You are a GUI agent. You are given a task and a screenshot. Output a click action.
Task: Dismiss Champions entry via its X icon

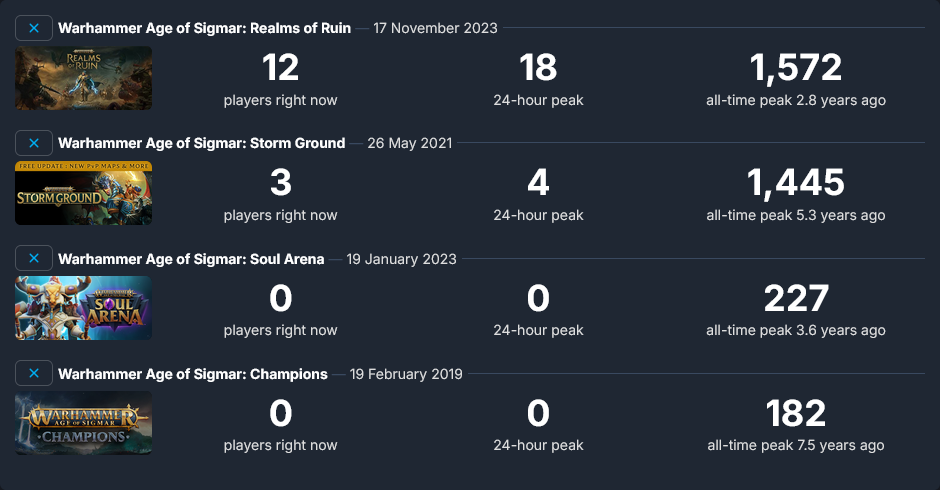(x=34, y=374)
